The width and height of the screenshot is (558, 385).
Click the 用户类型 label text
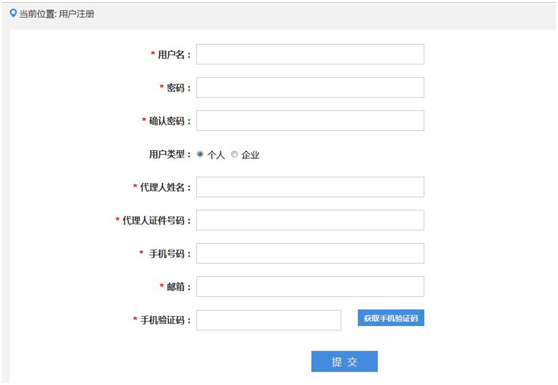coord(170,154)
